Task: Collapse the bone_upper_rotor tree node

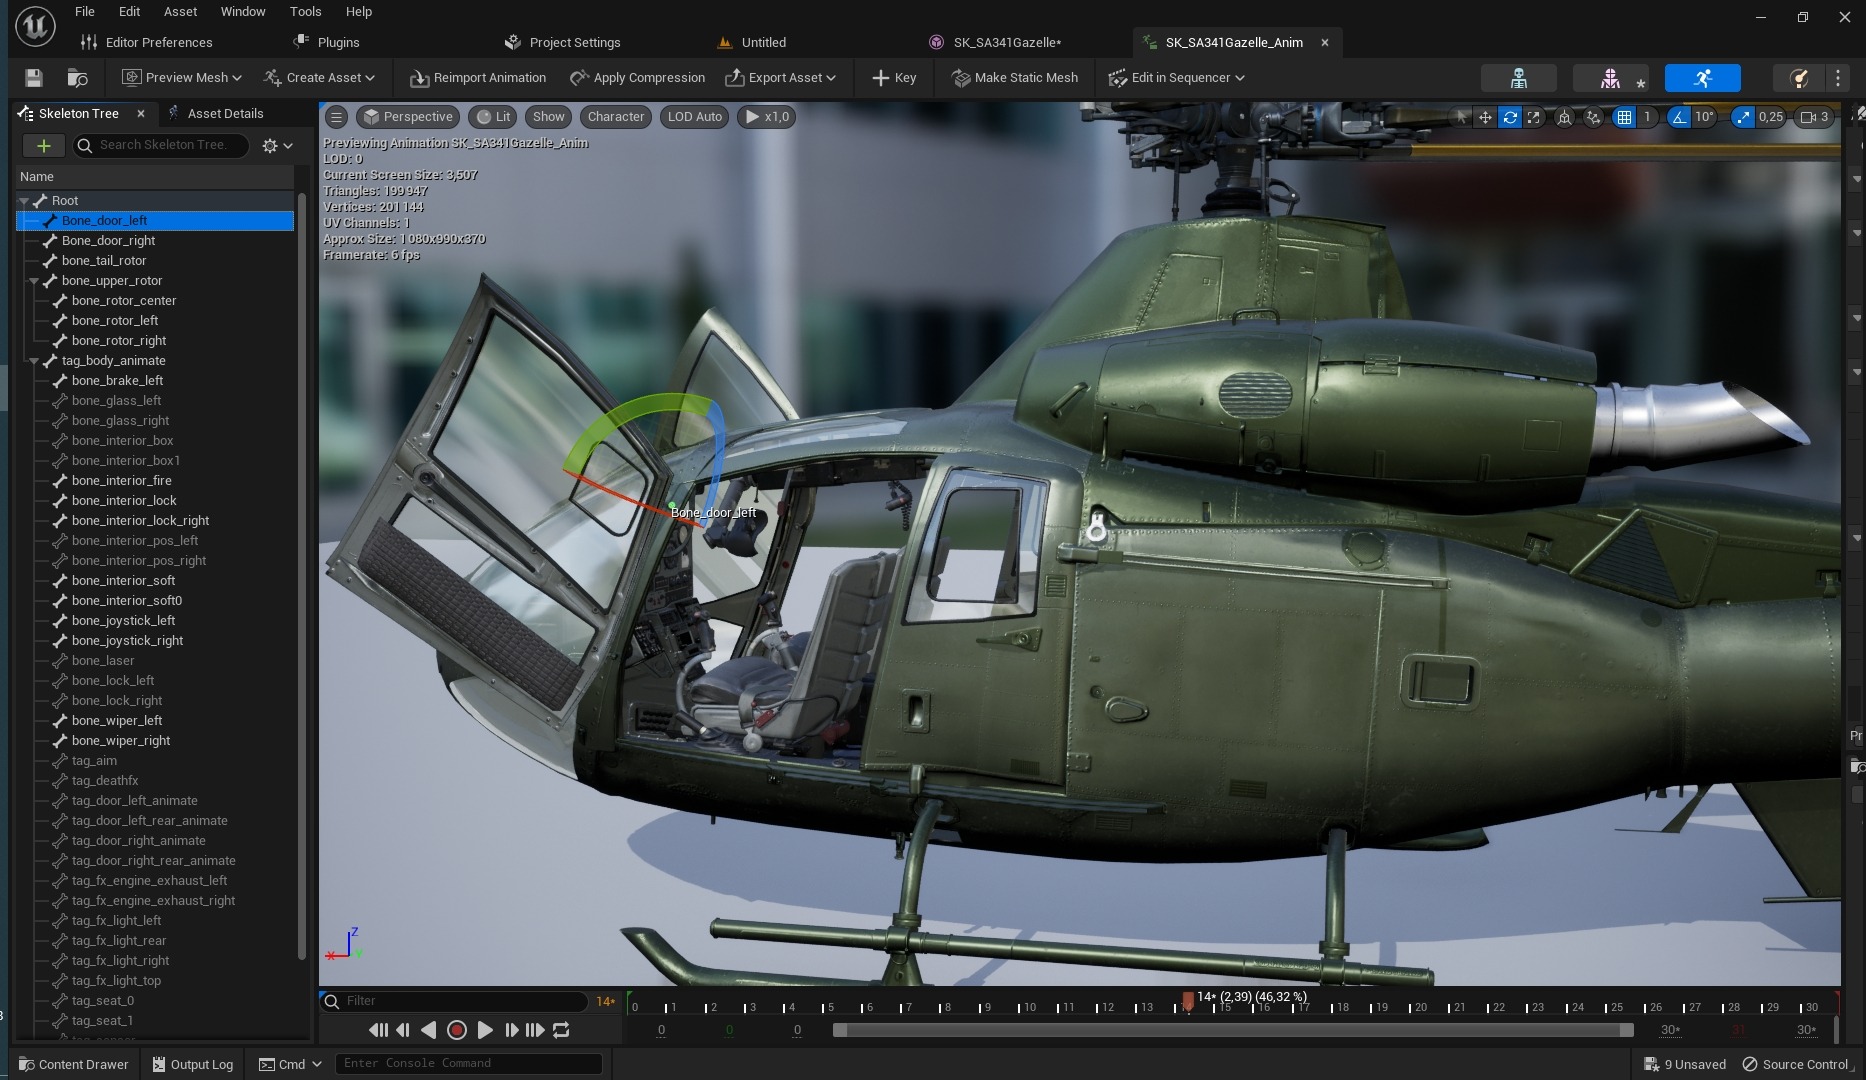Action: tap(34, 281)
